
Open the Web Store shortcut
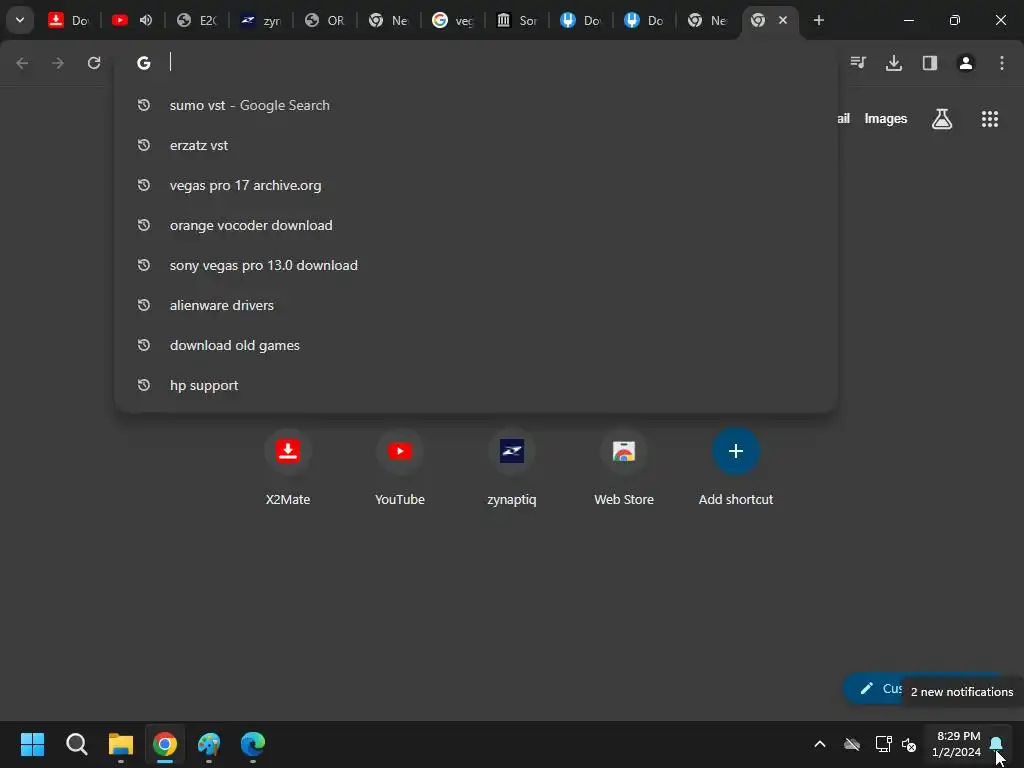click(624, 468)
